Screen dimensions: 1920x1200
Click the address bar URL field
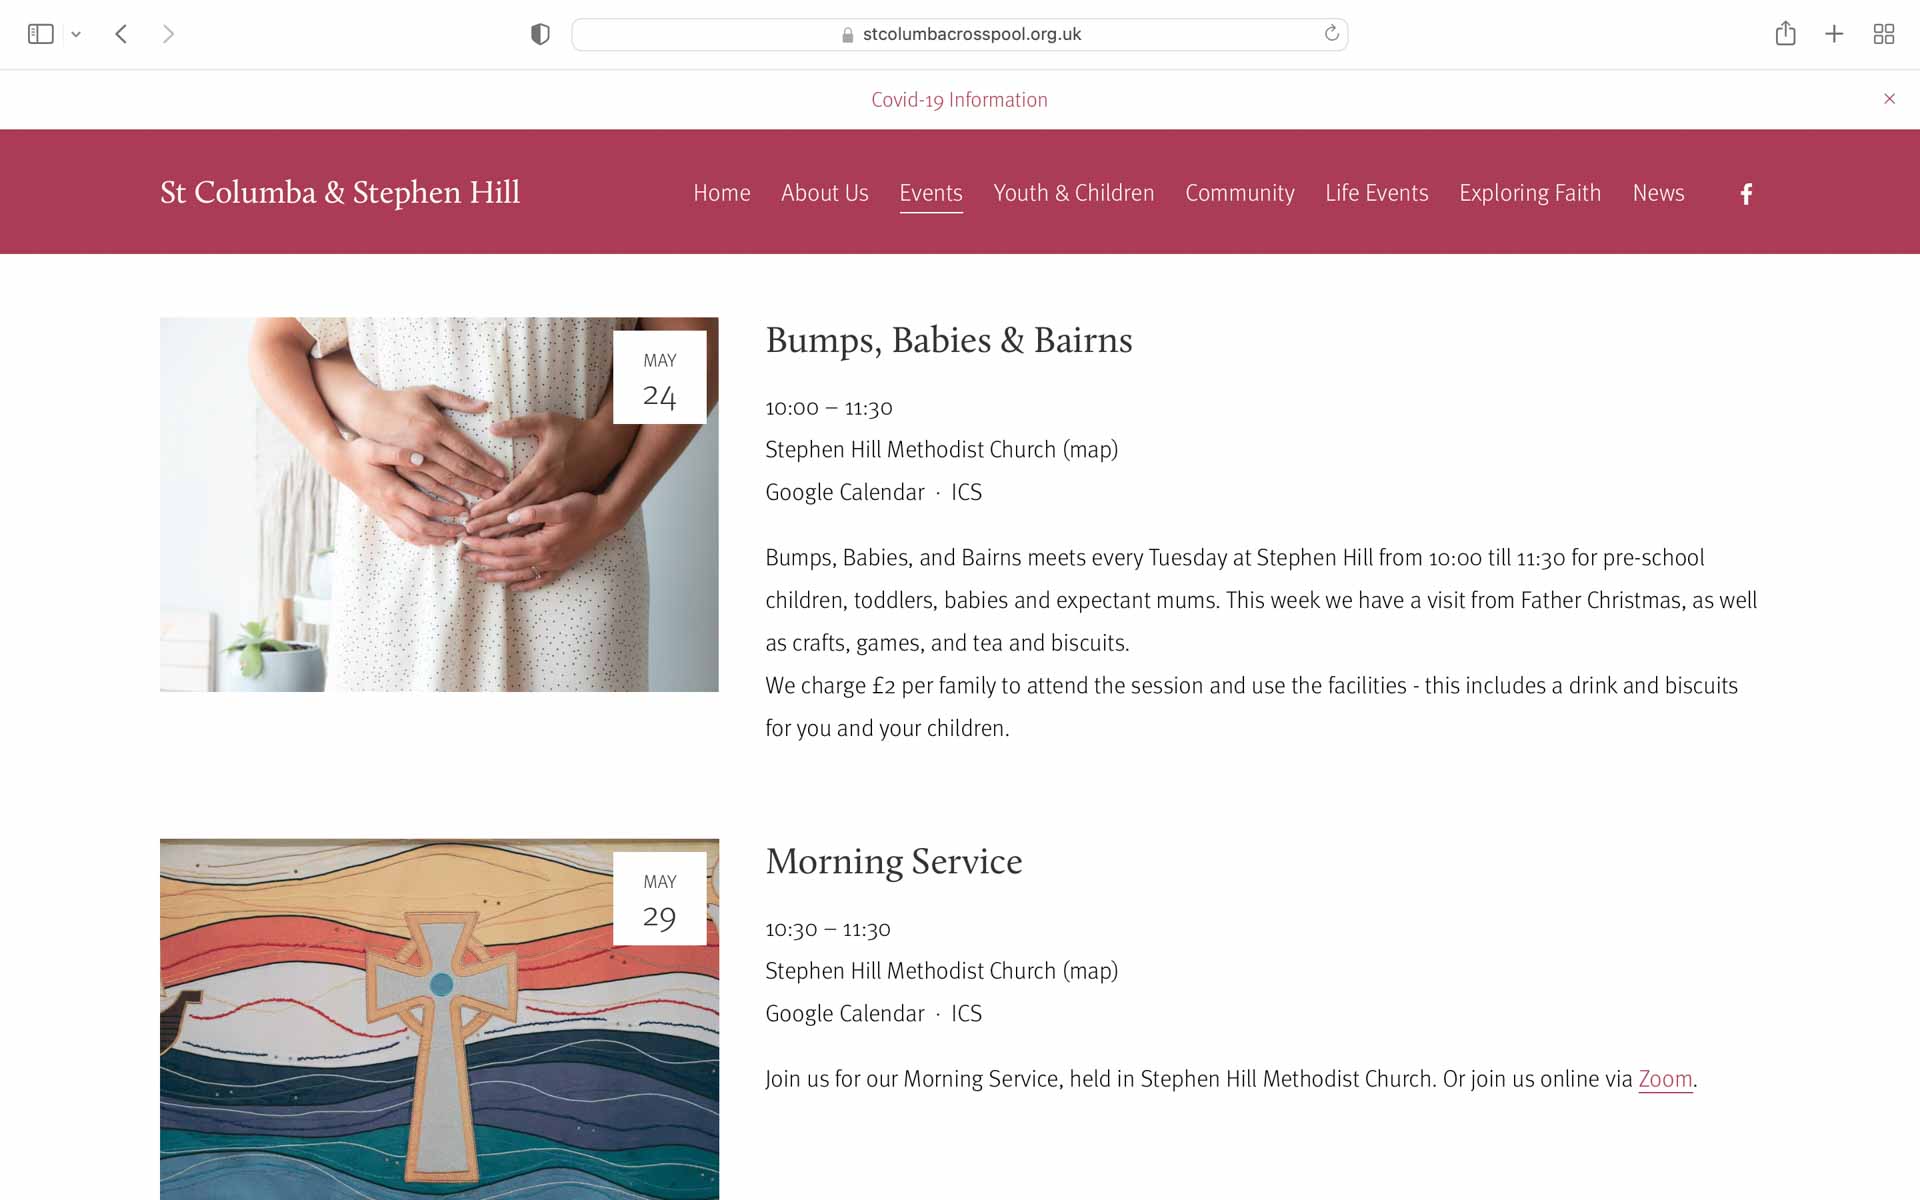[x=959, y=35]
